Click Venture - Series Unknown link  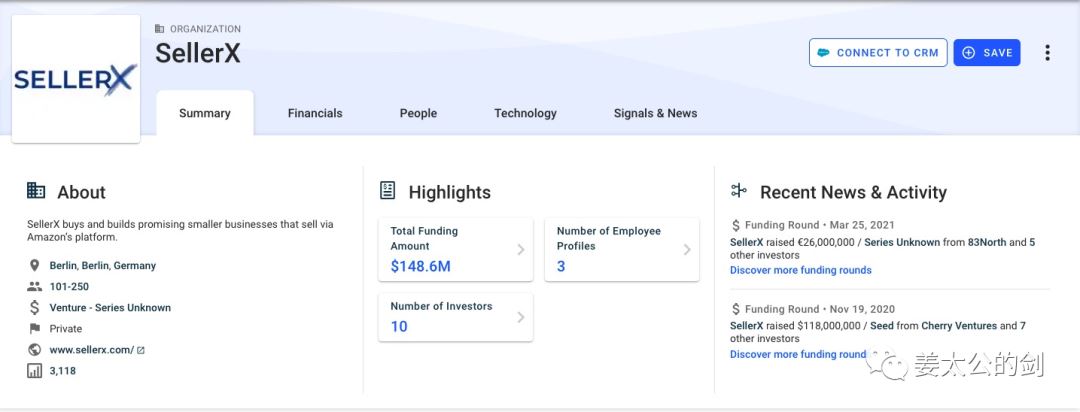tap(110, 308)
